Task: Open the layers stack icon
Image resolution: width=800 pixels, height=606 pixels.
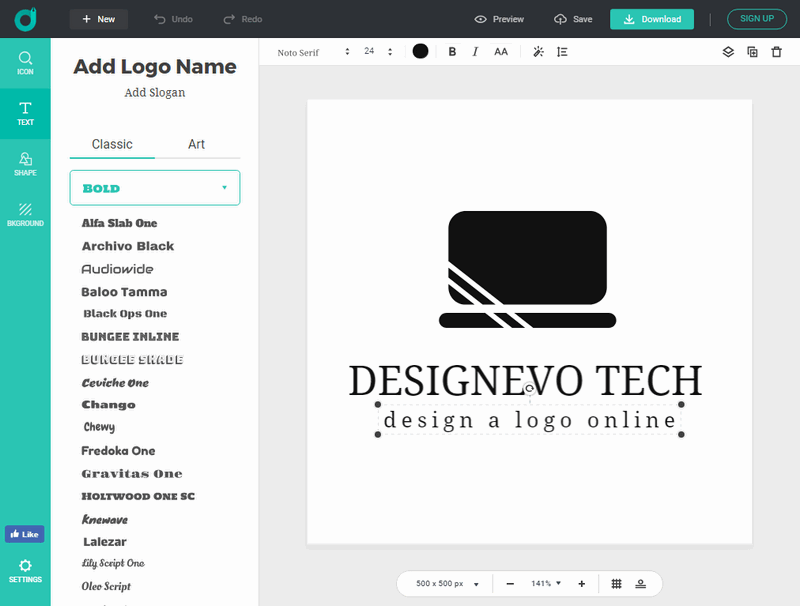Action: [728, 51]
